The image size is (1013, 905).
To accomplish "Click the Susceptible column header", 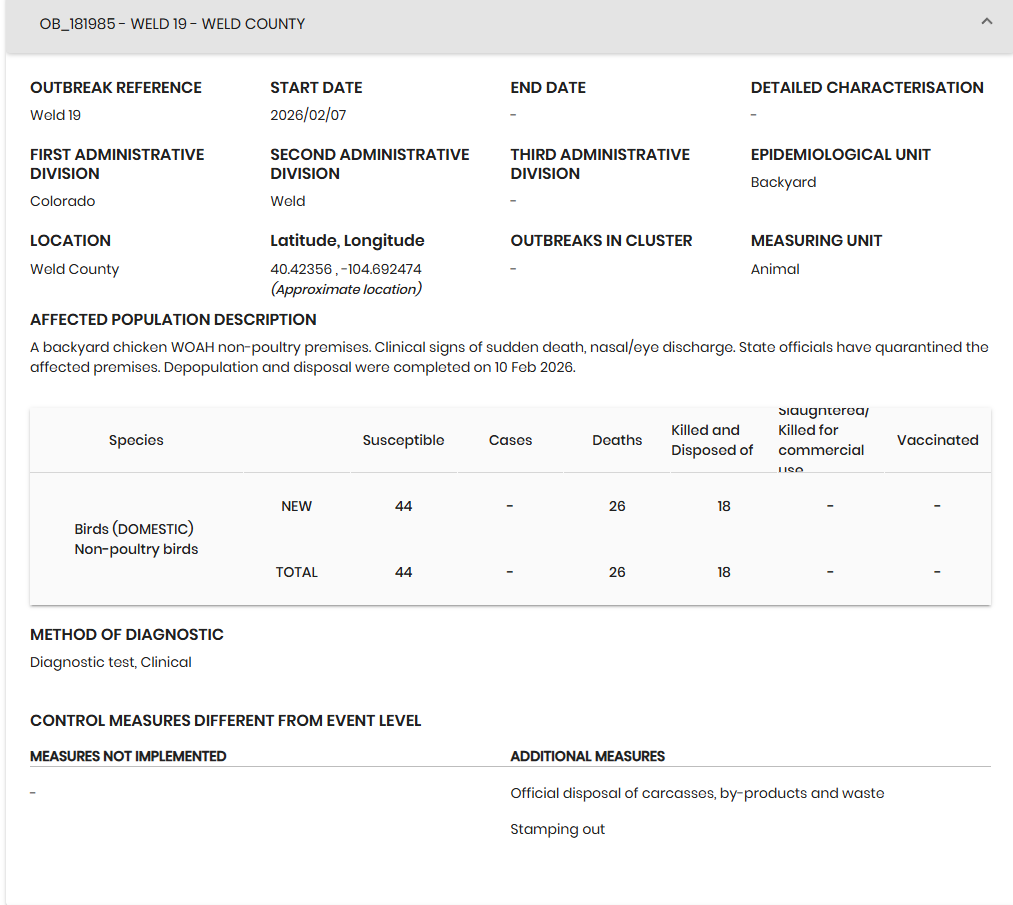I will [x=403, y=440].
